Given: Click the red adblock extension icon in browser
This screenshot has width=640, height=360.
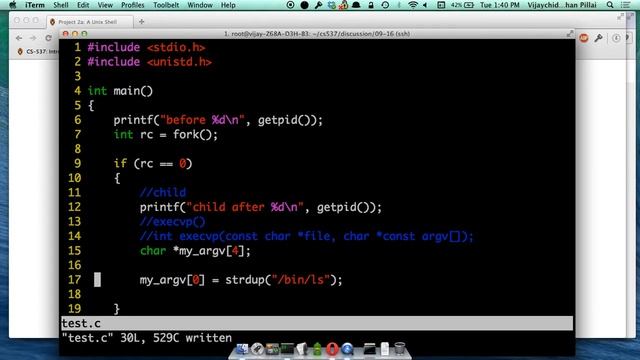Looking at the screenshot, I should click(584, 38).
